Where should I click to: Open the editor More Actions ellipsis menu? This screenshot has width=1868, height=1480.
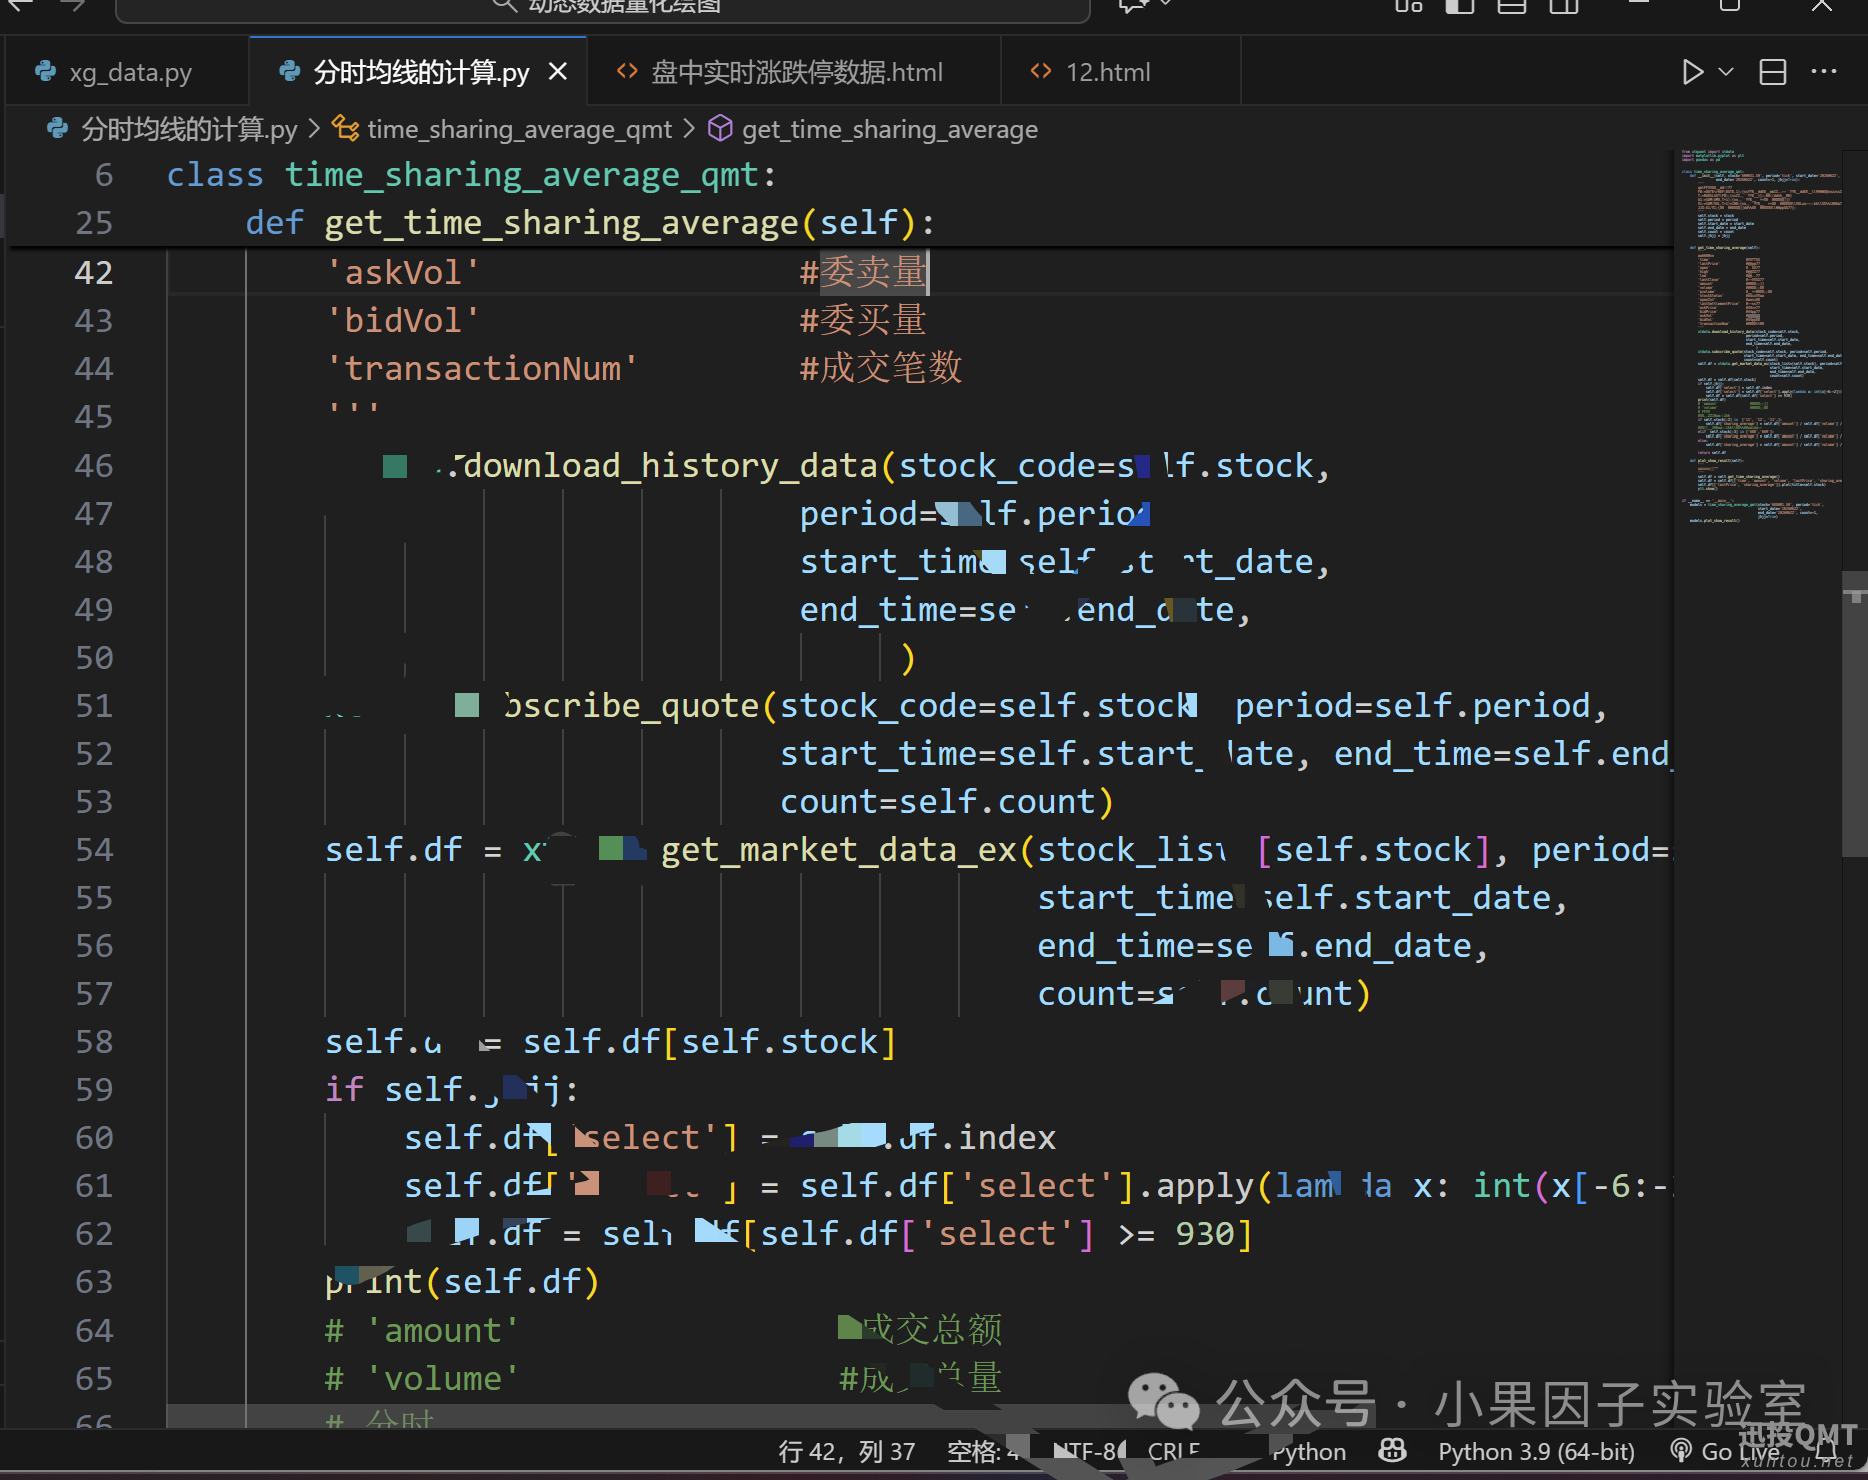tap(1824, 72)
